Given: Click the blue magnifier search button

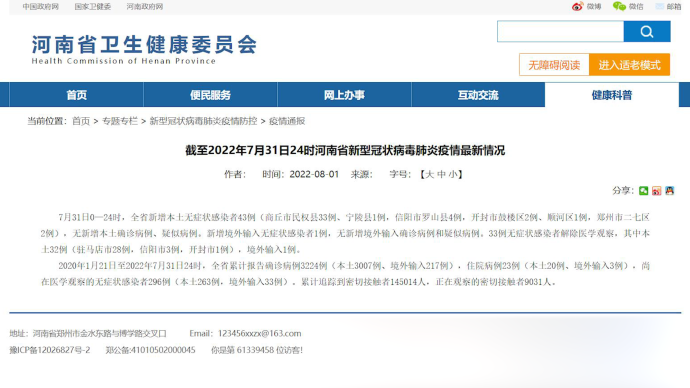Looking at the screenshot, I should [x=647, y=31].
